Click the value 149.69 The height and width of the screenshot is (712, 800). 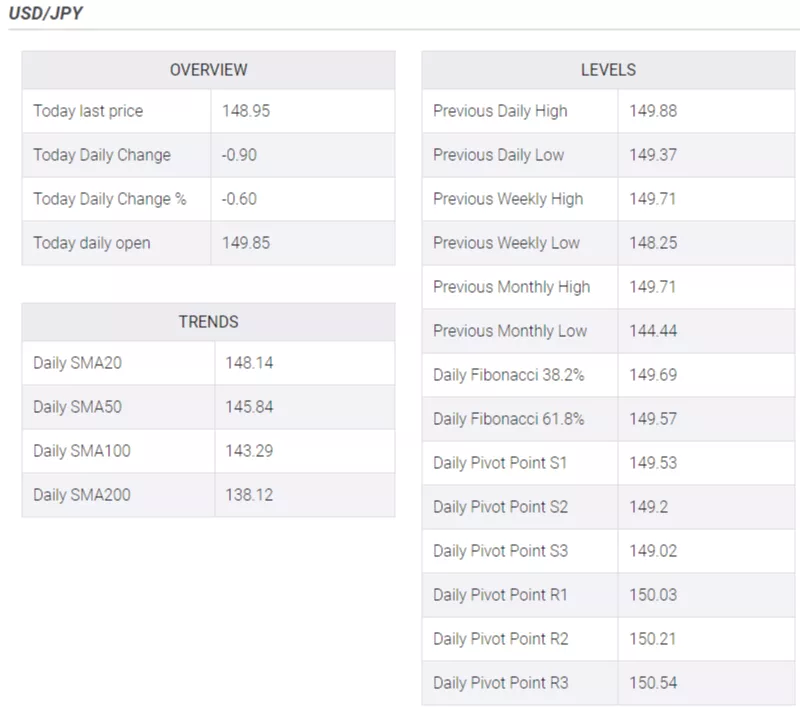coord(653,375)
